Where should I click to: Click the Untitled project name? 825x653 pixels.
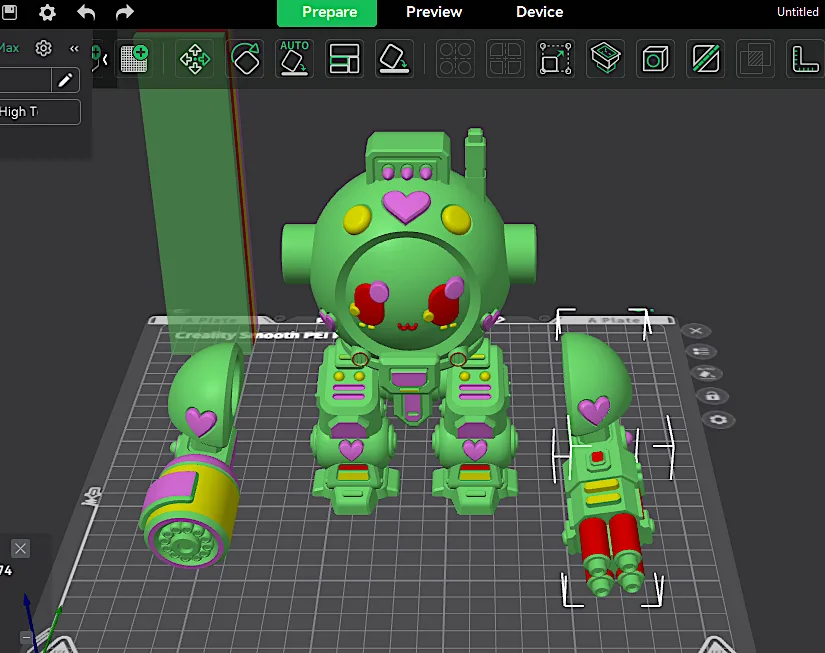click(797, 12)
